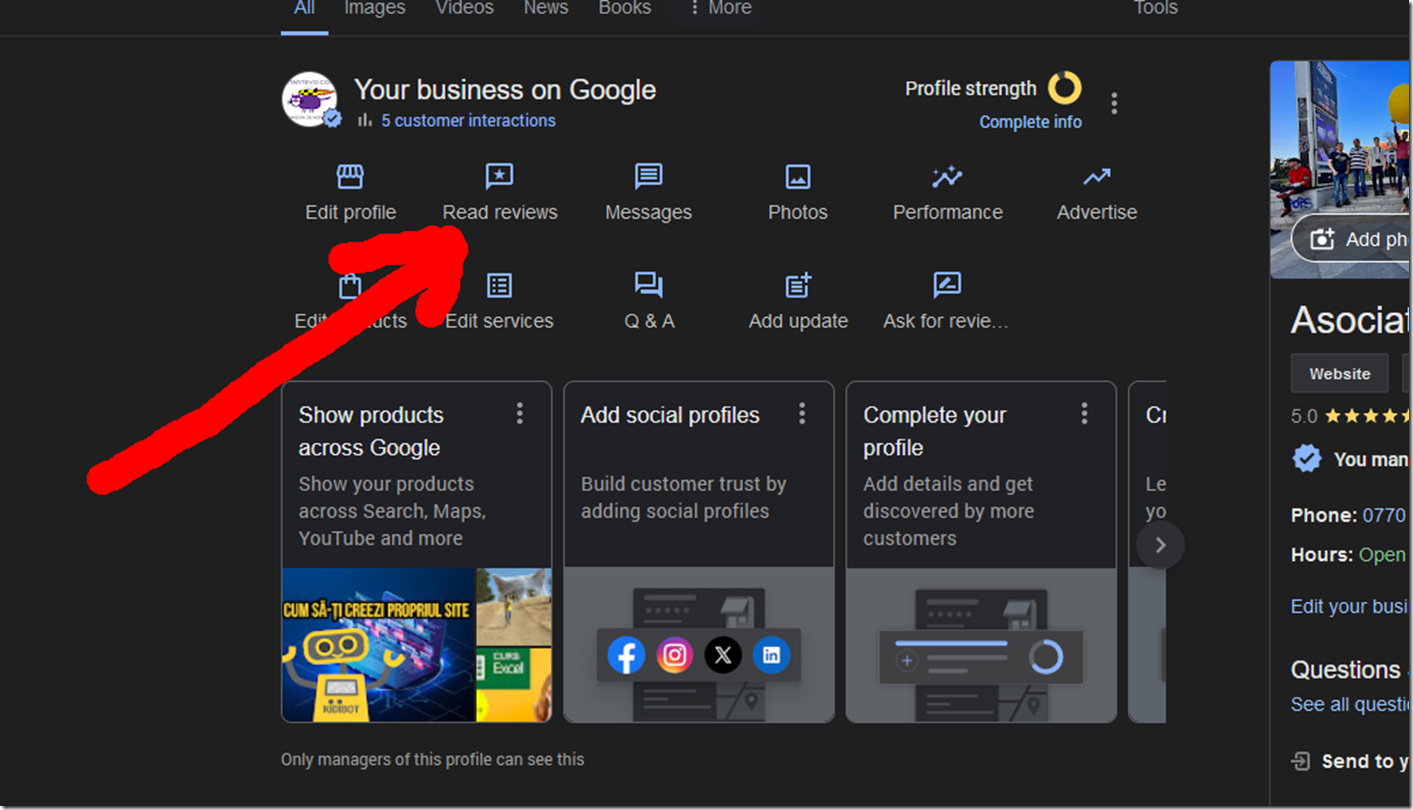Click the Photos icon
The height and width of the screenshot is (810, 1413).
797,190
